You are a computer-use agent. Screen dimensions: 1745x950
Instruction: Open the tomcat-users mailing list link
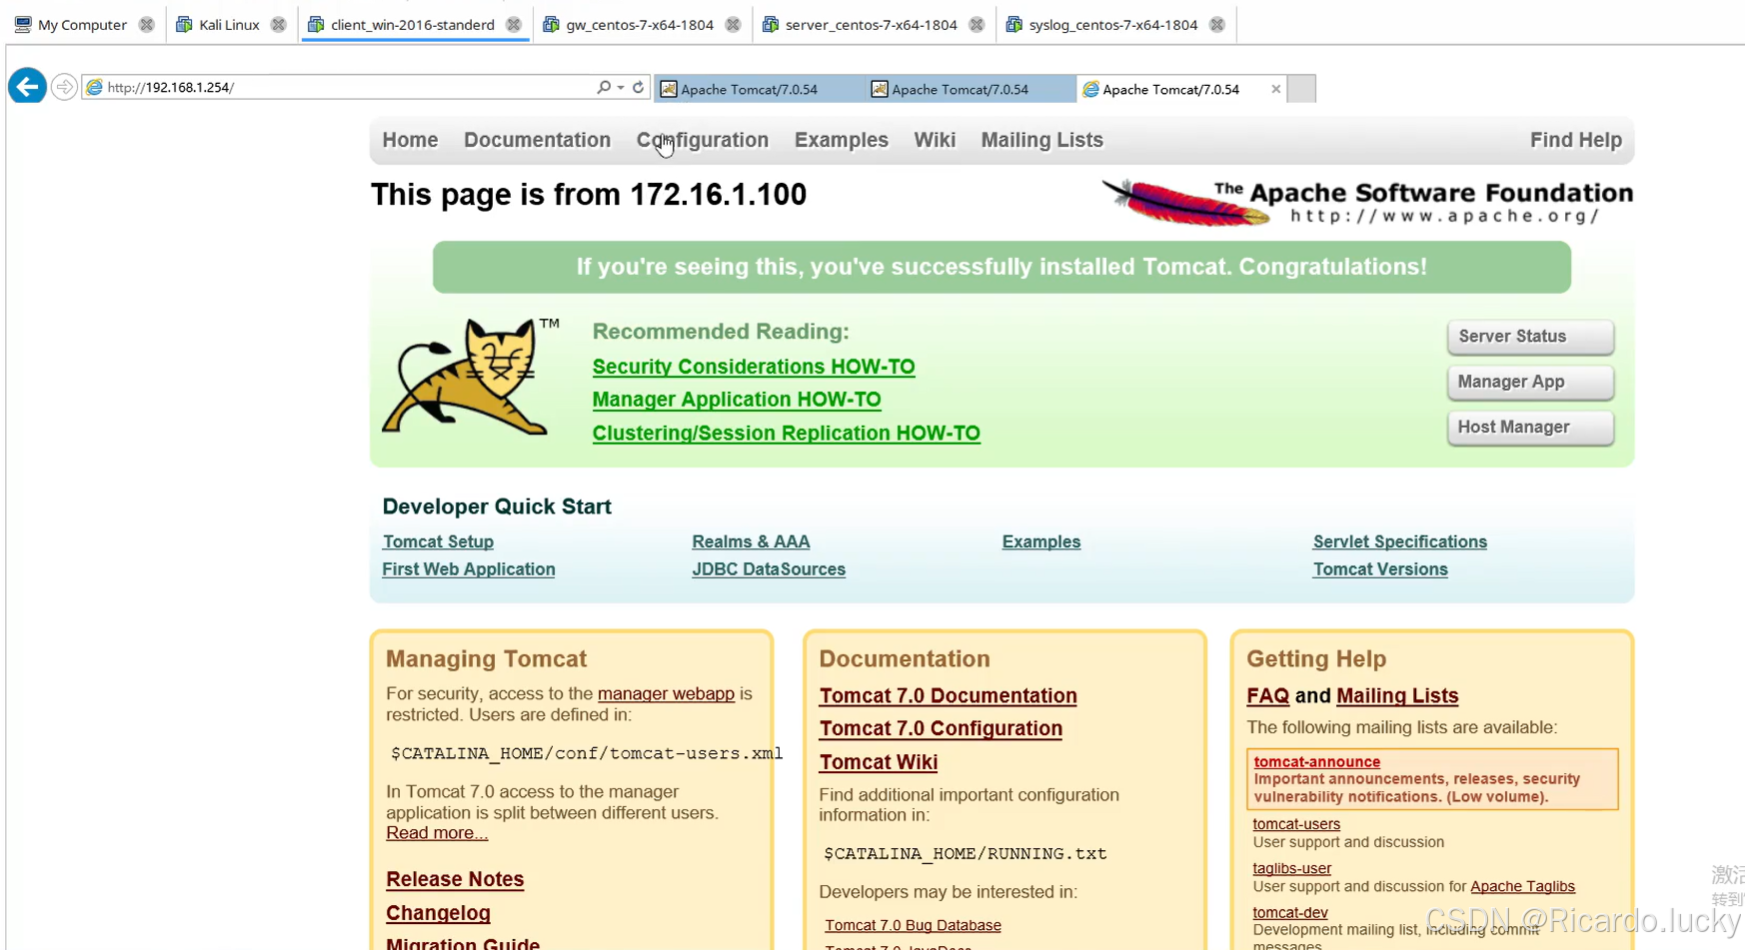pos(1296,824)
